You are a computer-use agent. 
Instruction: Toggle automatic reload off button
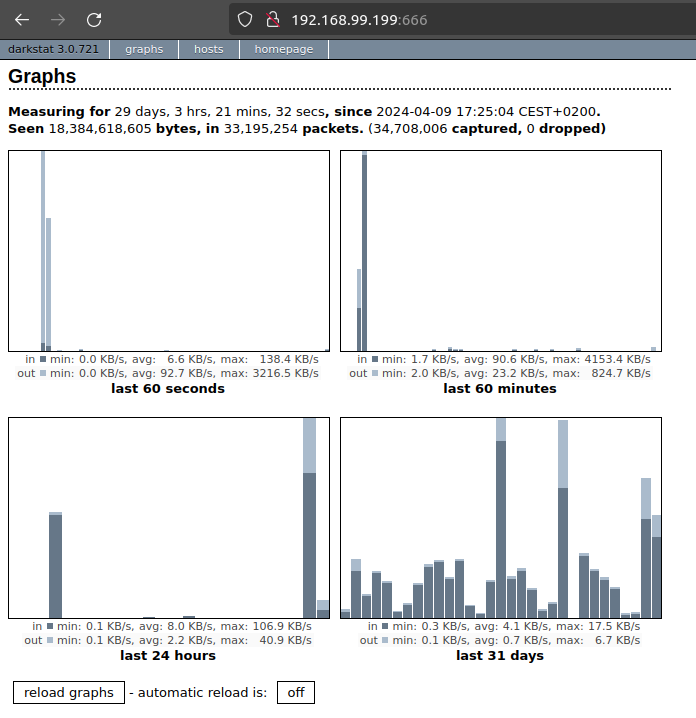coord(295,692)
